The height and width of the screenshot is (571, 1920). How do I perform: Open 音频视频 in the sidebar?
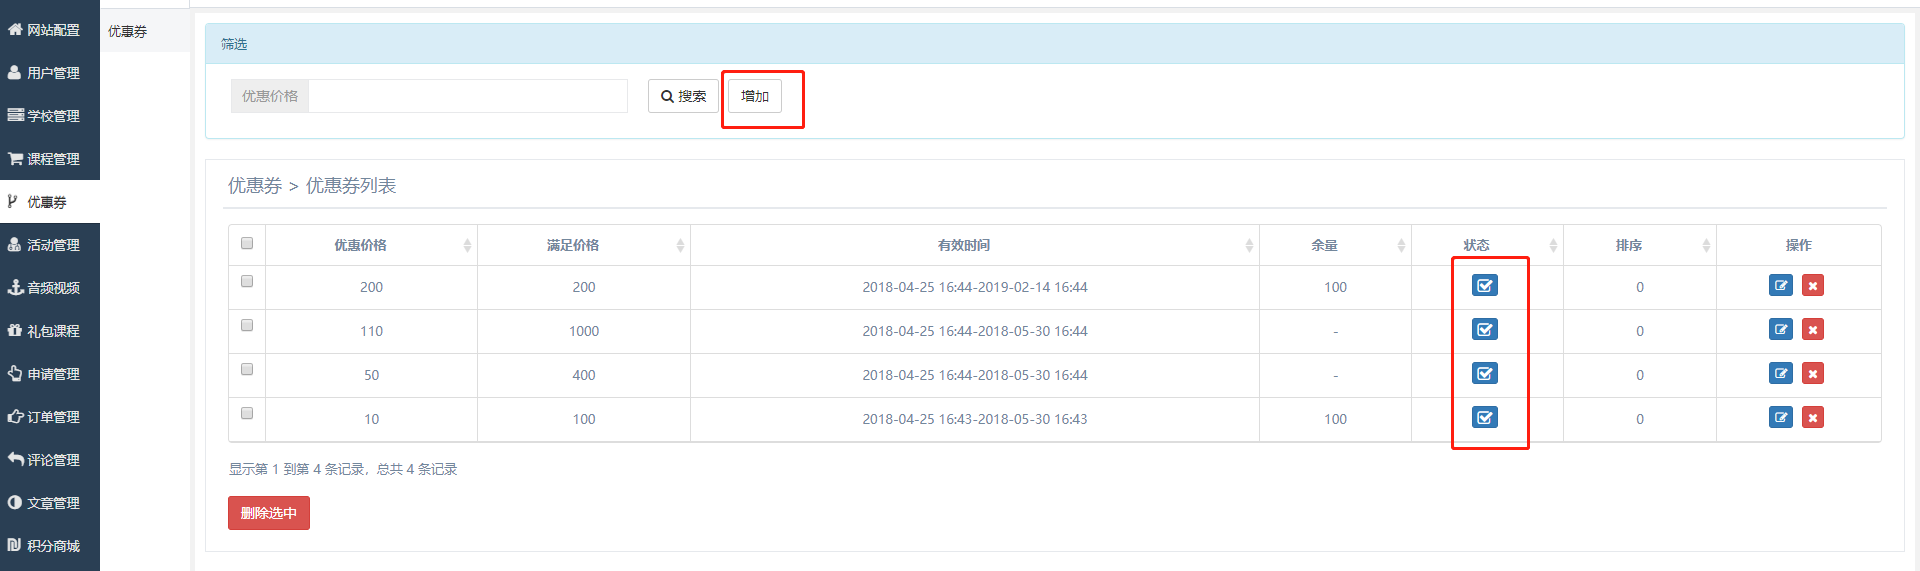50,288
